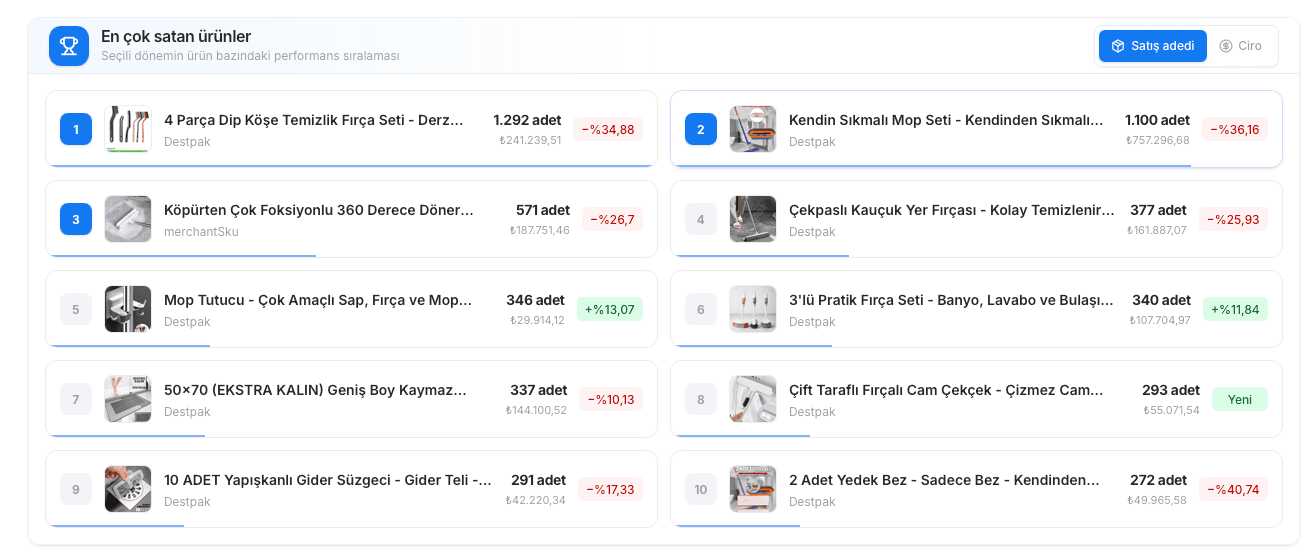Viewport: 1312px width, 559px height.
Task: Select the 1.292 adet sales figure
Action: [527, 120]
